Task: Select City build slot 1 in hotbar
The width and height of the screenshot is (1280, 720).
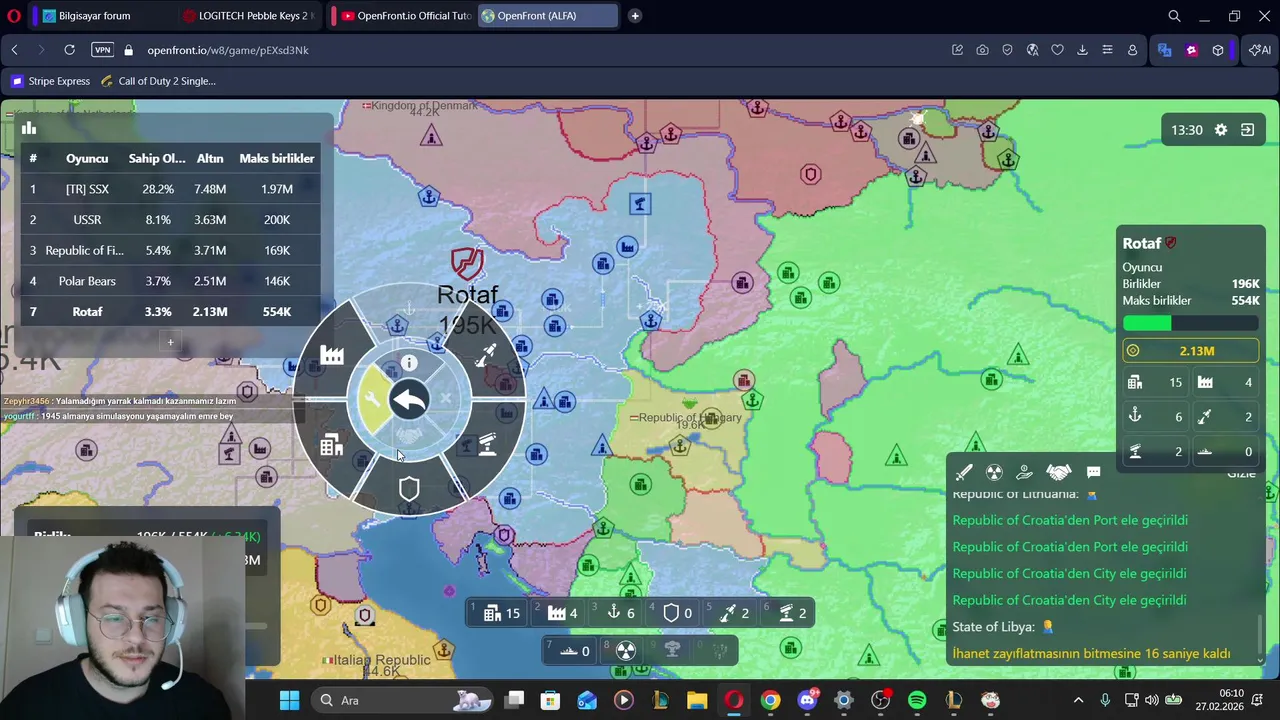Action: (x=500, y=613)
